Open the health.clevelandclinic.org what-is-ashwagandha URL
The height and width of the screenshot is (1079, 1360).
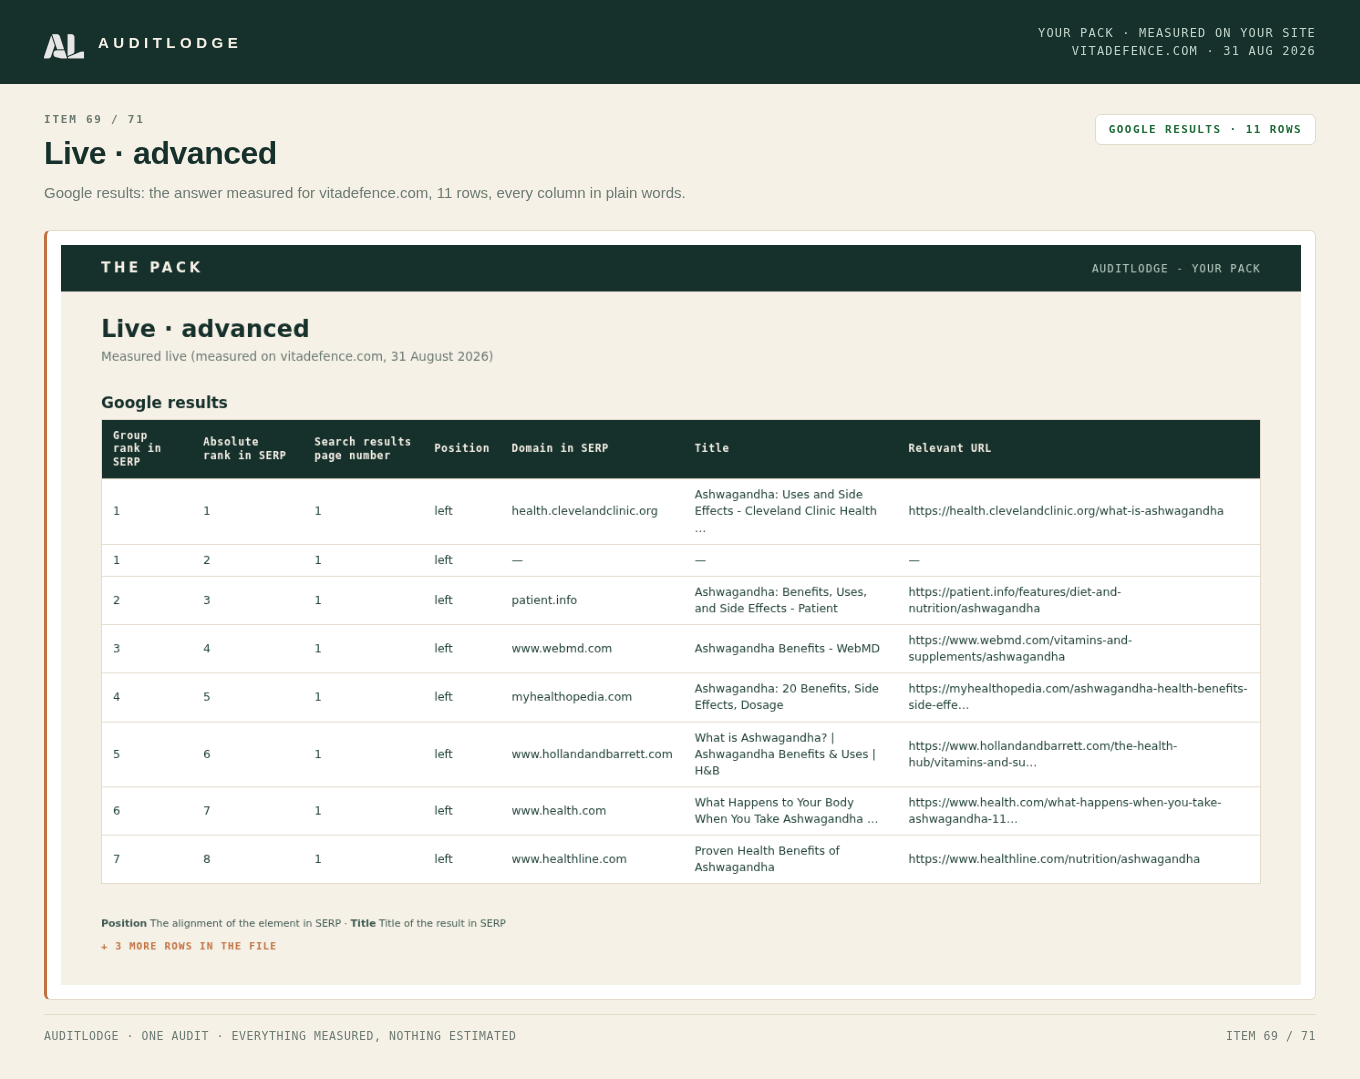tap(1066, 511)
